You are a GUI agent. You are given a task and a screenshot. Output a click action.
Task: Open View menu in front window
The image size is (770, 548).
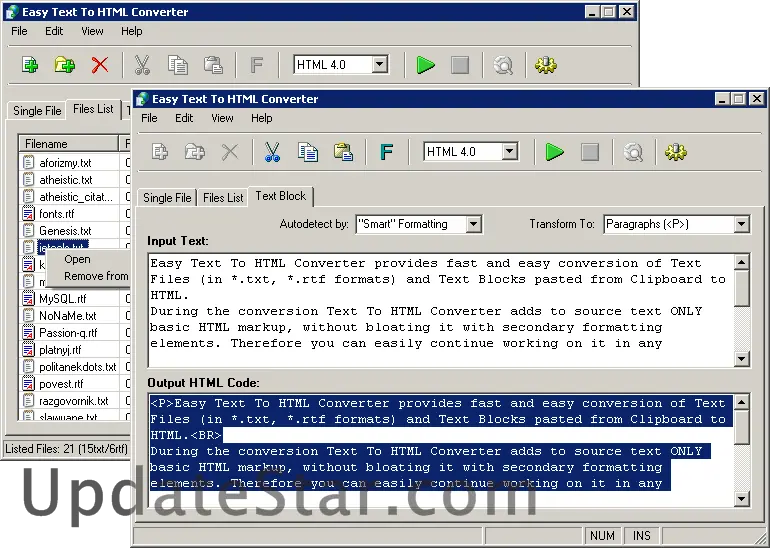pos(222,118)
